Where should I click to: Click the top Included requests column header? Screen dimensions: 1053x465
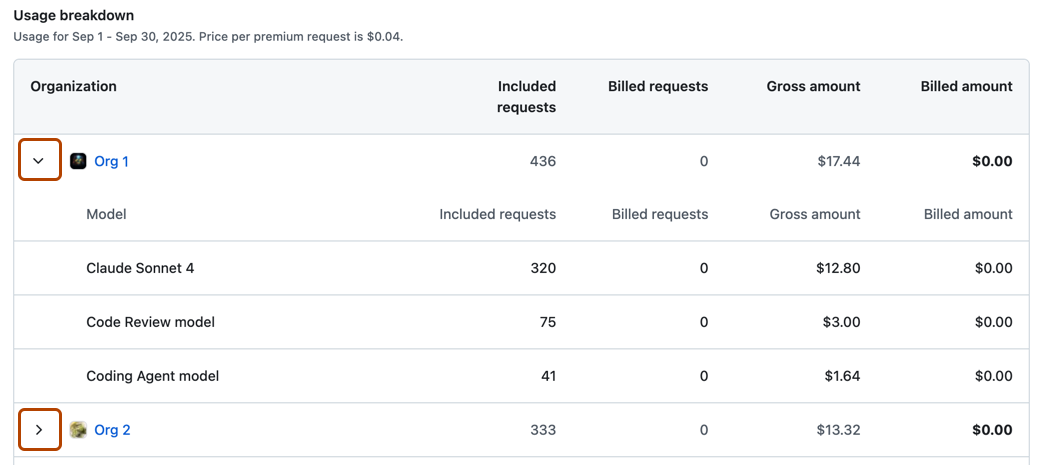pyautogui.click(x=526, y=96)
